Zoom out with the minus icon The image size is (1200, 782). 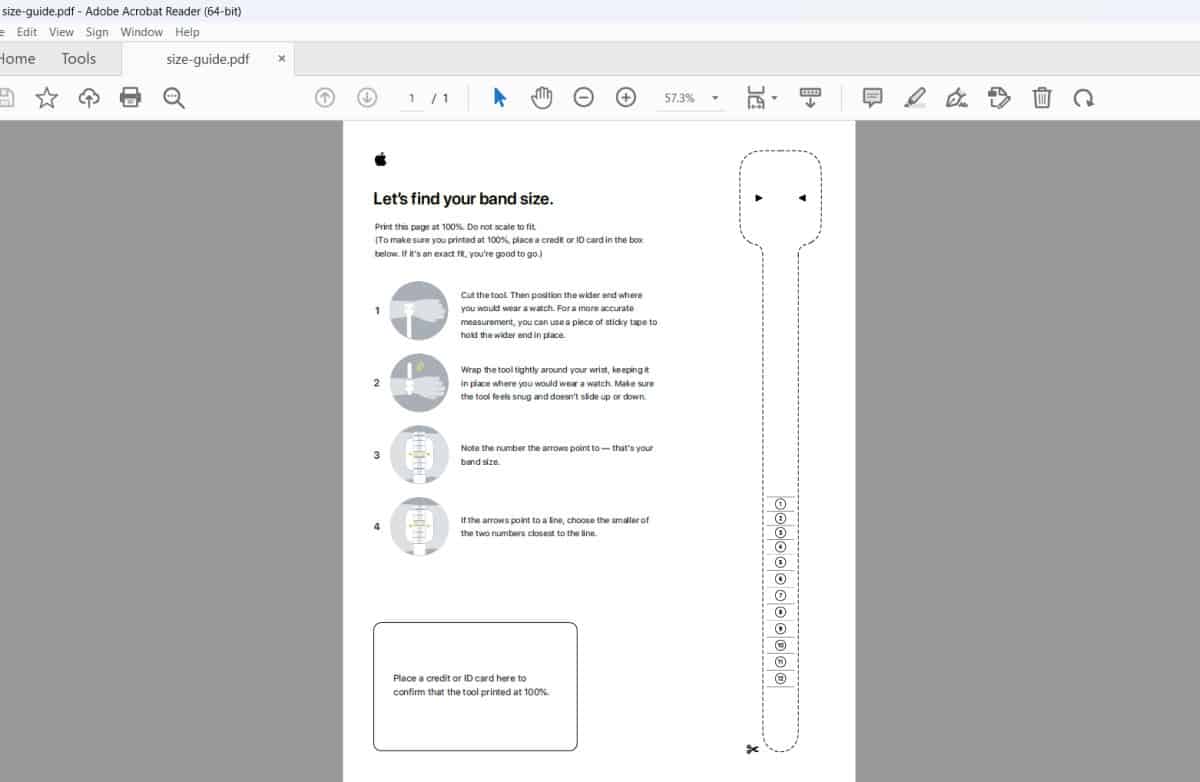point(584,98)
